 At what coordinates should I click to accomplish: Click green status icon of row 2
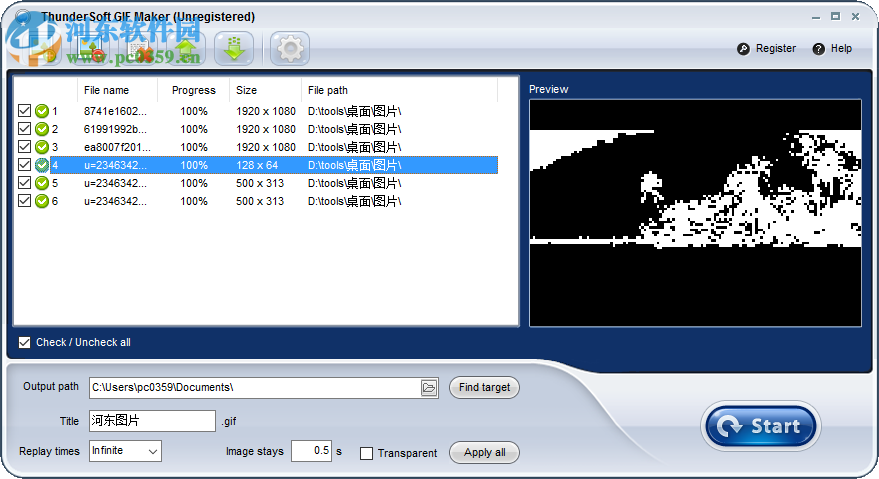click(41, 129)
